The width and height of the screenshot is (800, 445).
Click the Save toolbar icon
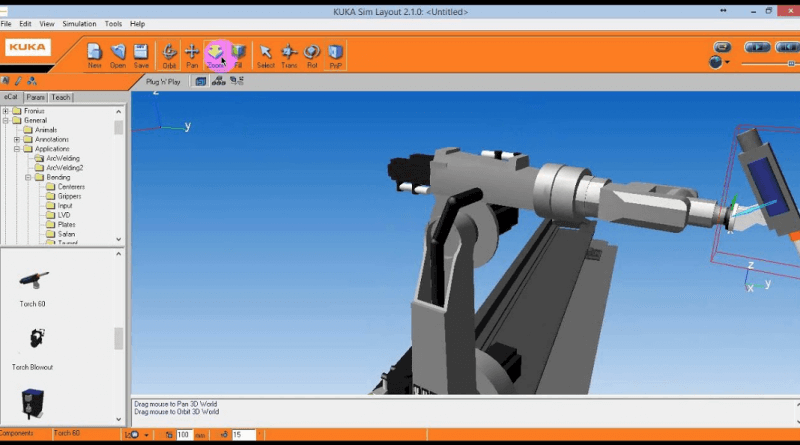pos(141,53)
